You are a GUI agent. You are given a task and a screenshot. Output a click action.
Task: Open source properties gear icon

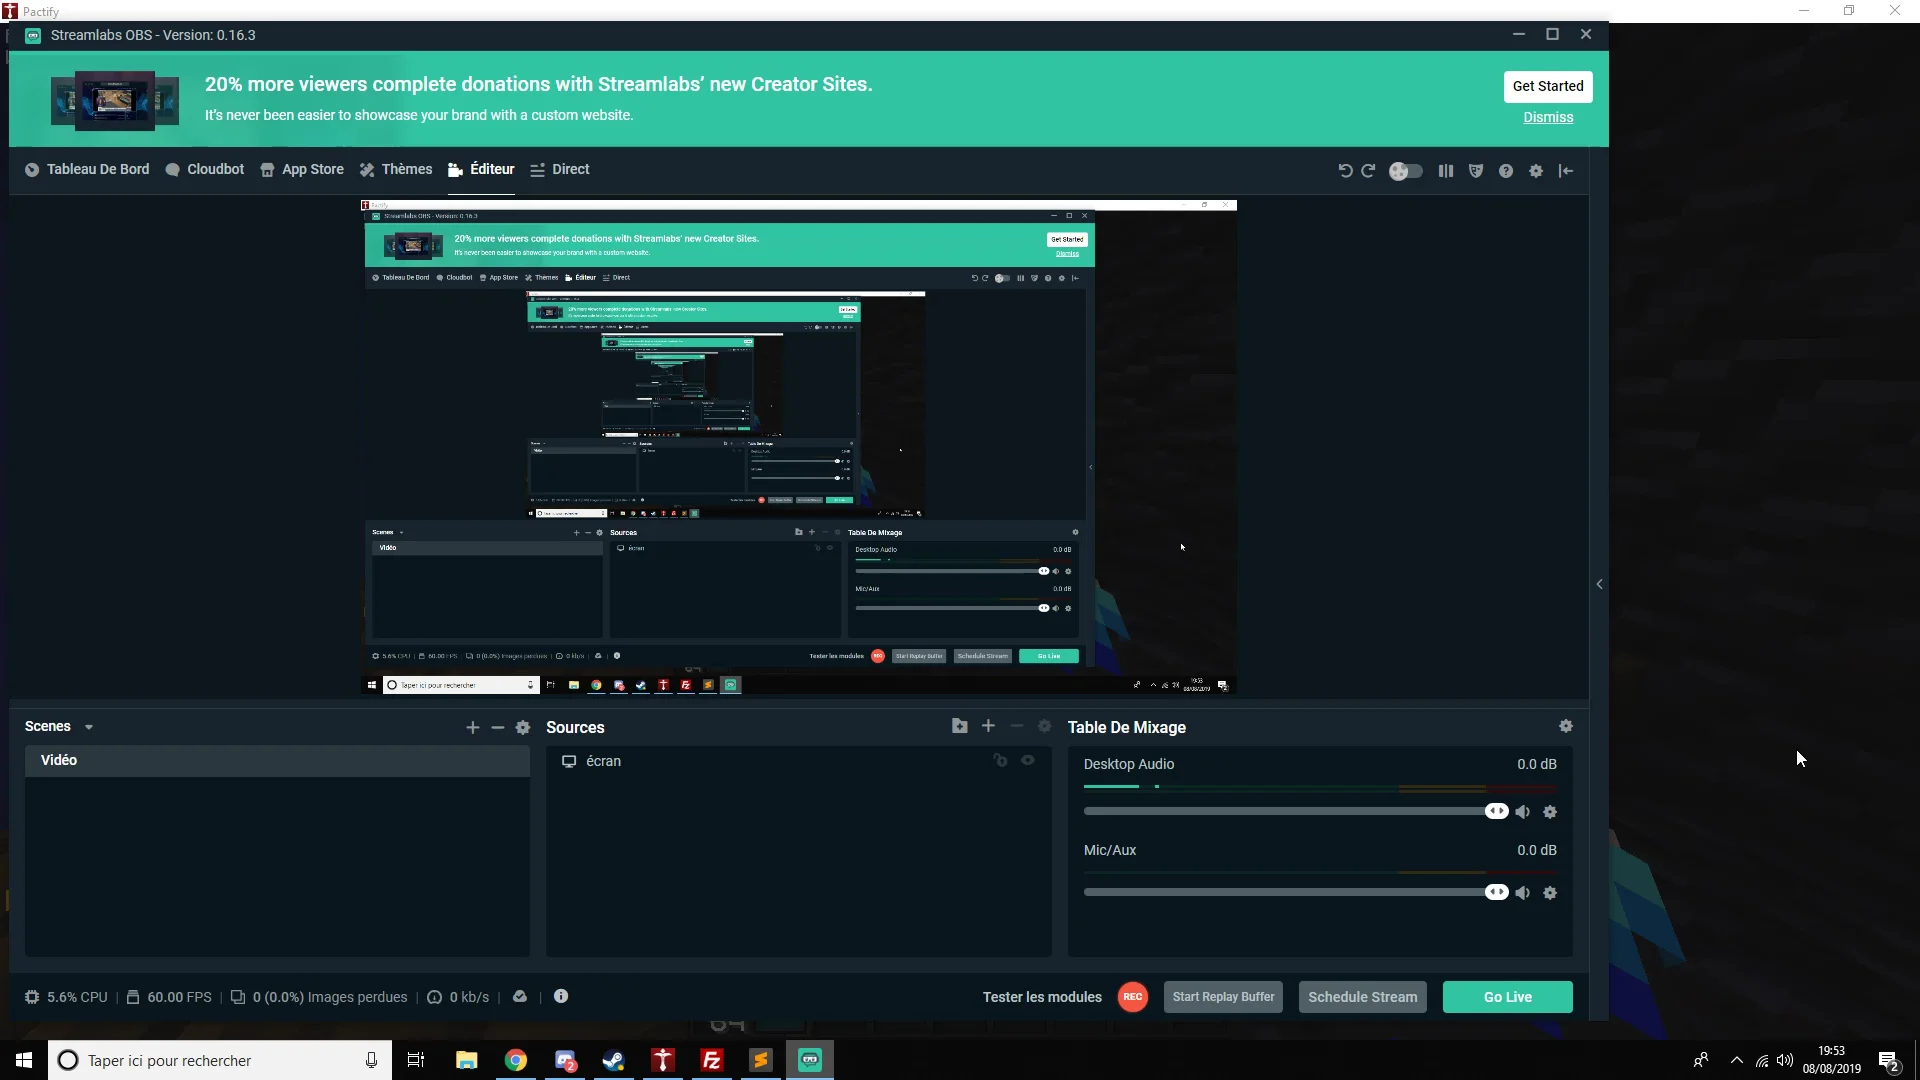(1045, 726)
